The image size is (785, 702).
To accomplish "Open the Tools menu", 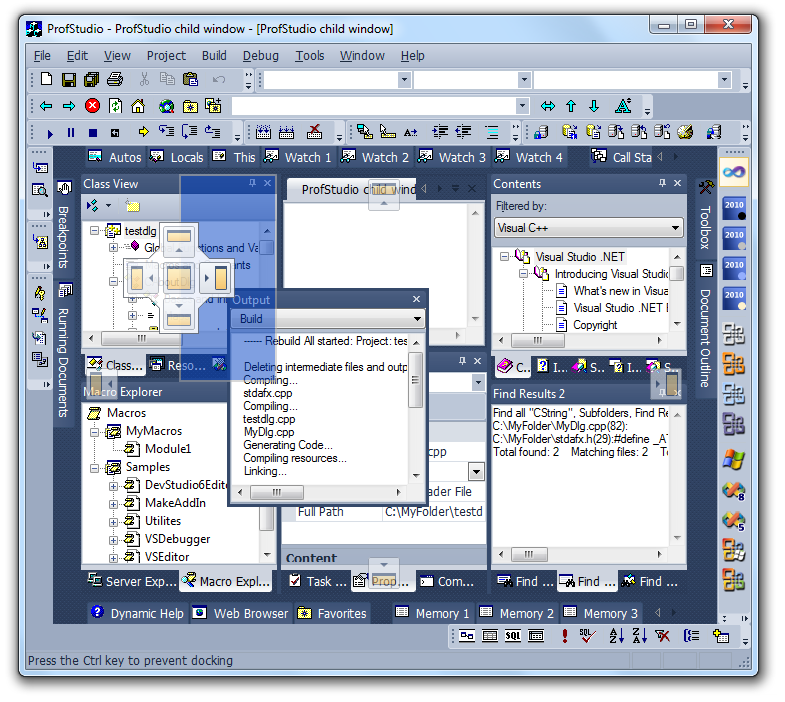I will pyautogui.click(x=309, y=56).
